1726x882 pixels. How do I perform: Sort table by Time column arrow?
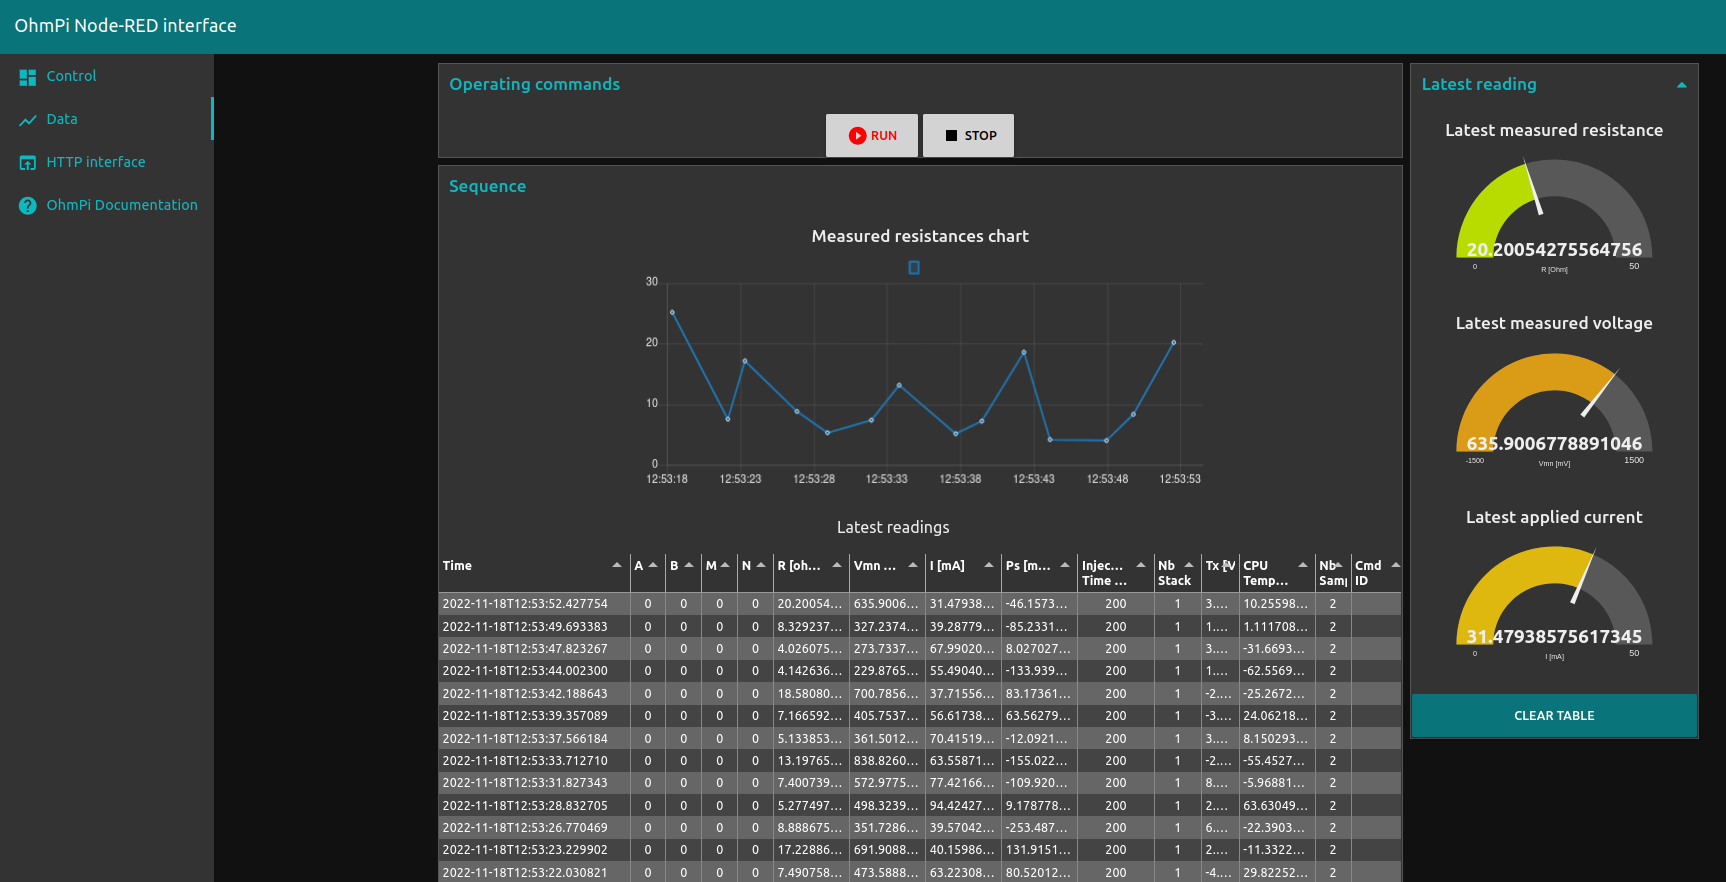[617, 565]
